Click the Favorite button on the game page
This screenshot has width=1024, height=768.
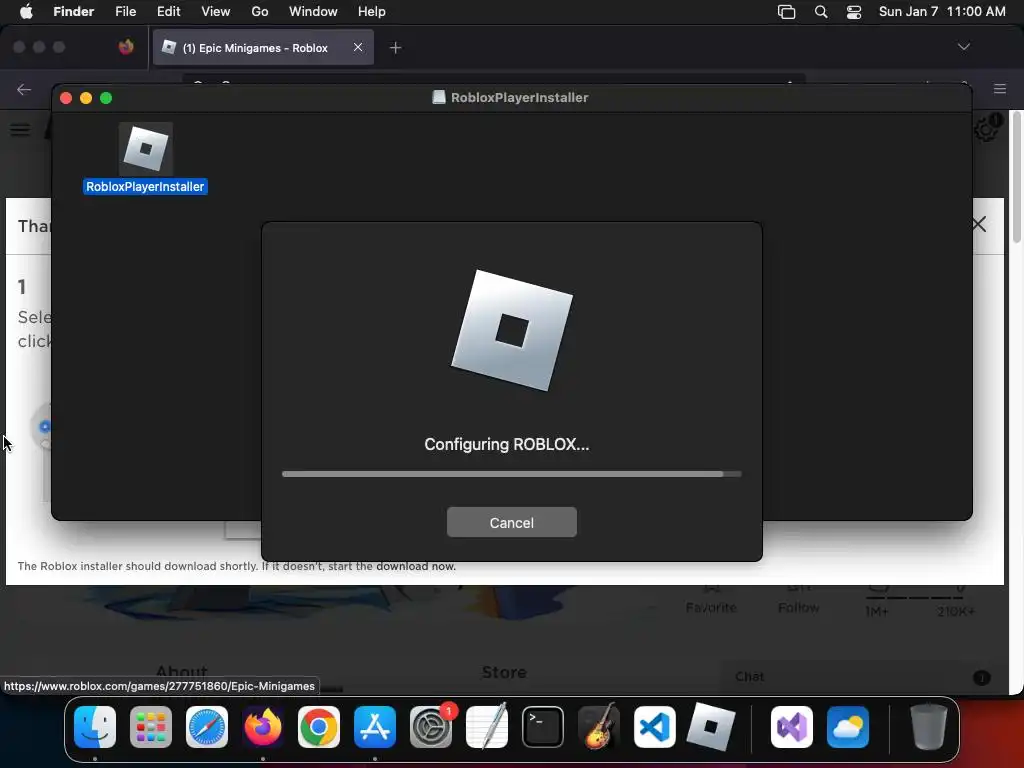[711, 601]
